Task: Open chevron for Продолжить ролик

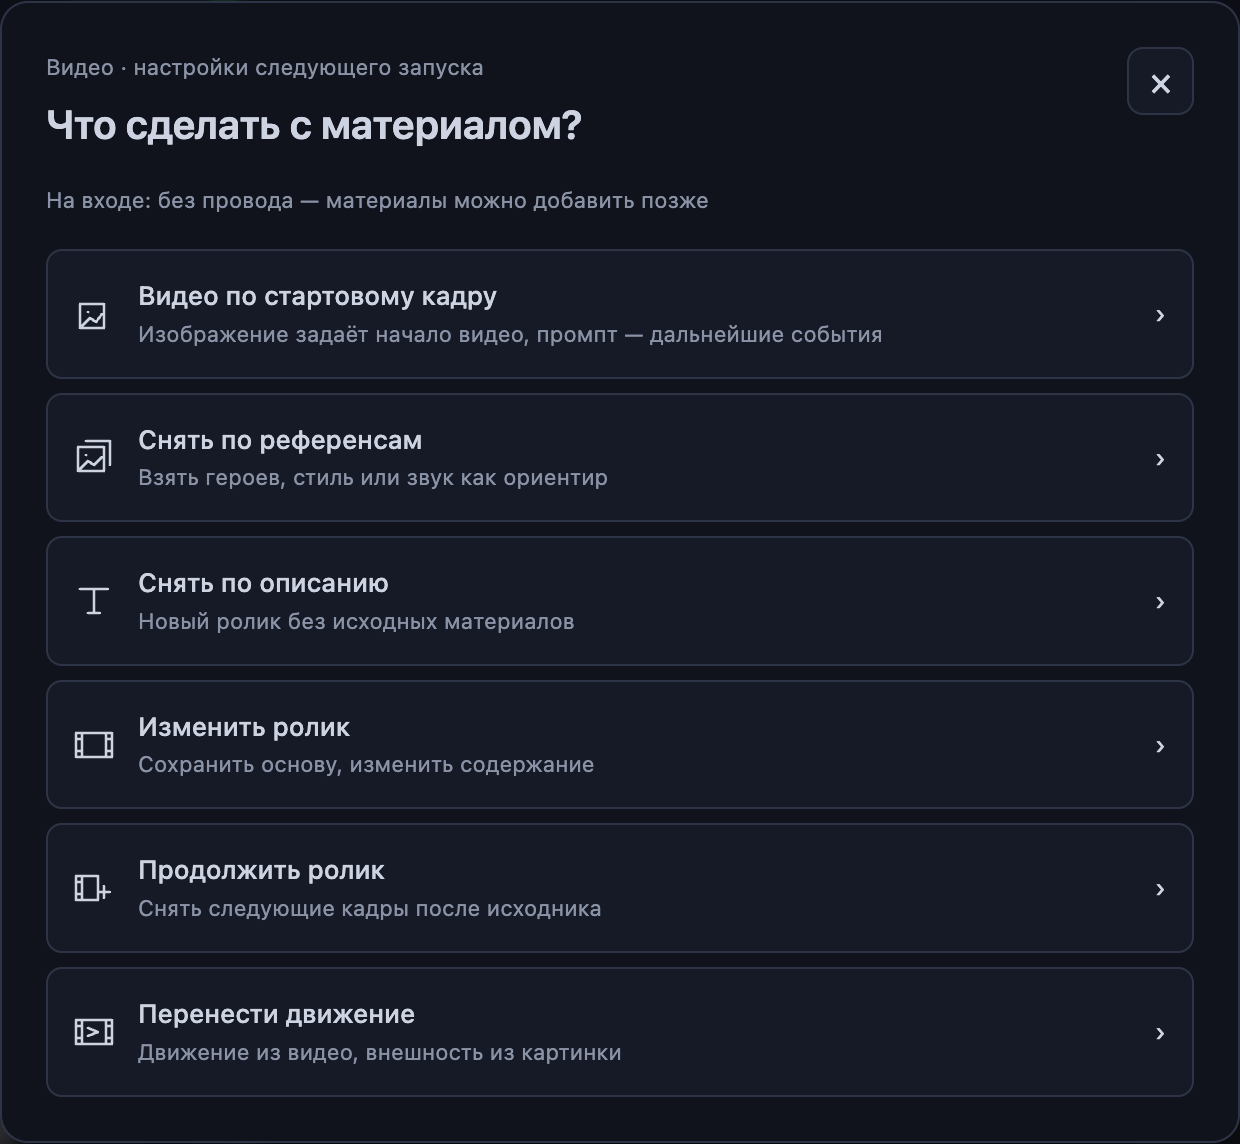Action: coord(1160,889)
